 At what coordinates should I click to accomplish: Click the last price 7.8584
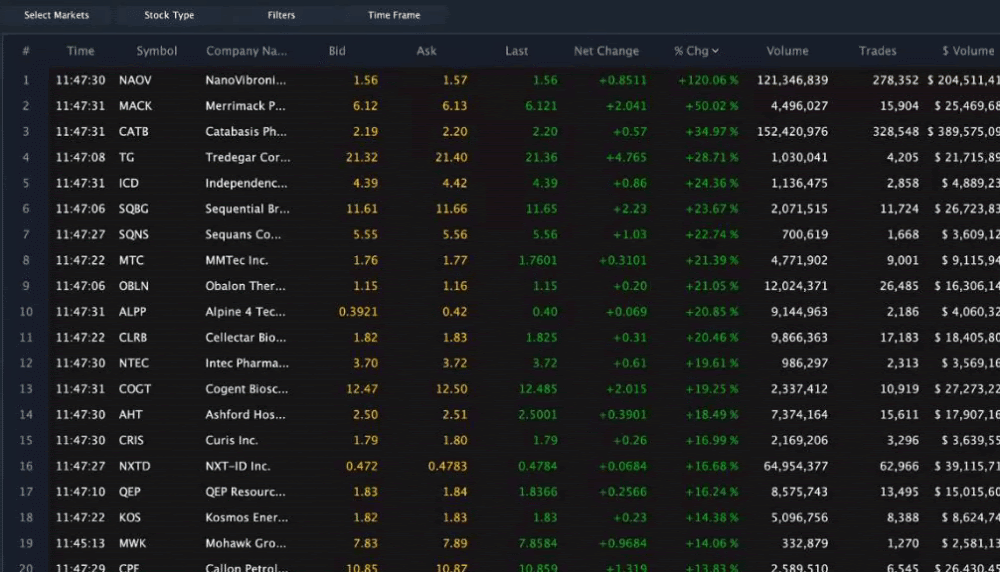(538, 543)
